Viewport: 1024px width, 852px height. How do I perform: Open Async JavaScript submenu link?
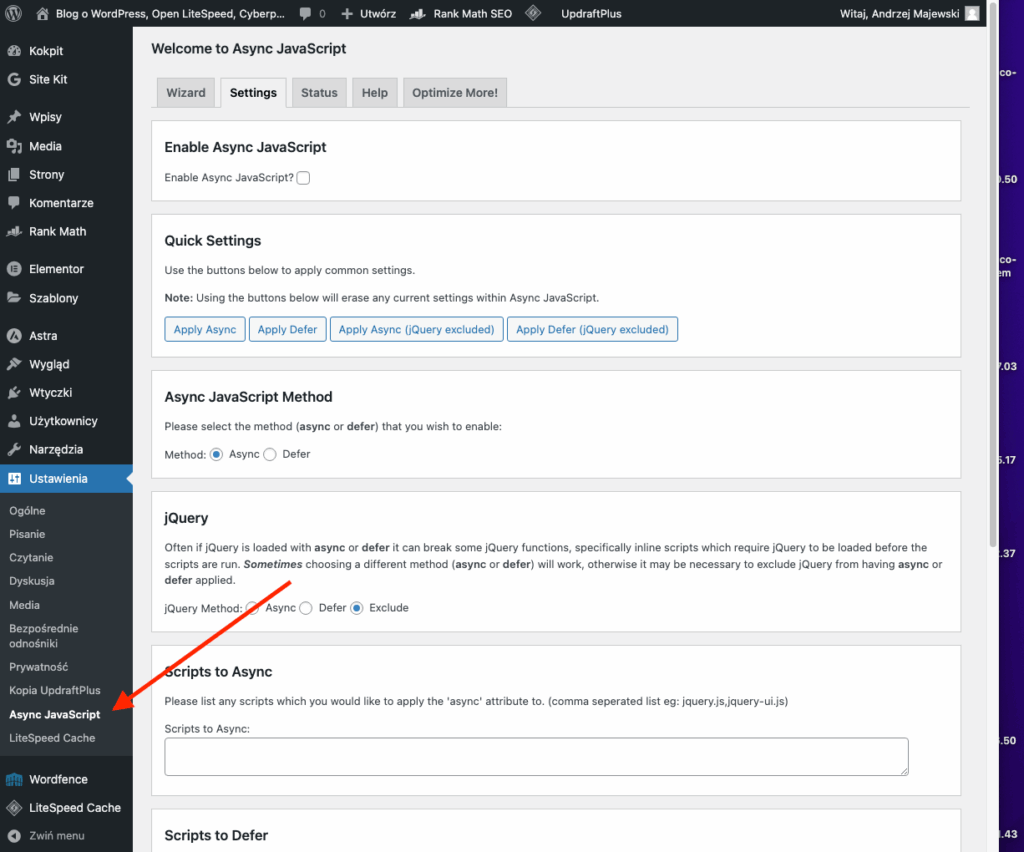pos(55,714)
